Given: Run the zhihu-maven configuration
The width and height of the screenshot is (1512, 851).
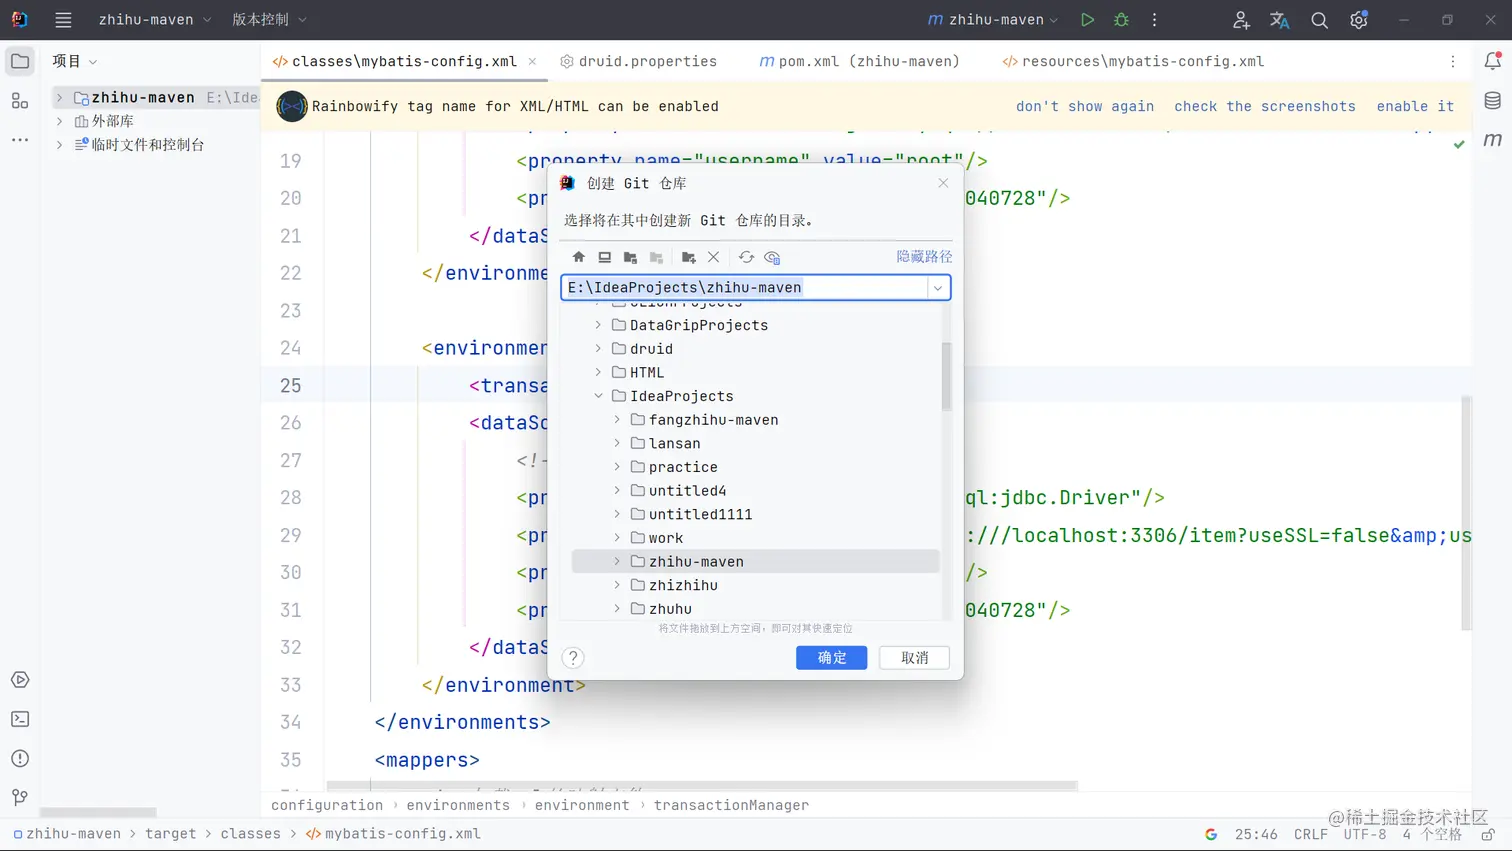Looking at the screenshot, I should [x=1087, y=20].
